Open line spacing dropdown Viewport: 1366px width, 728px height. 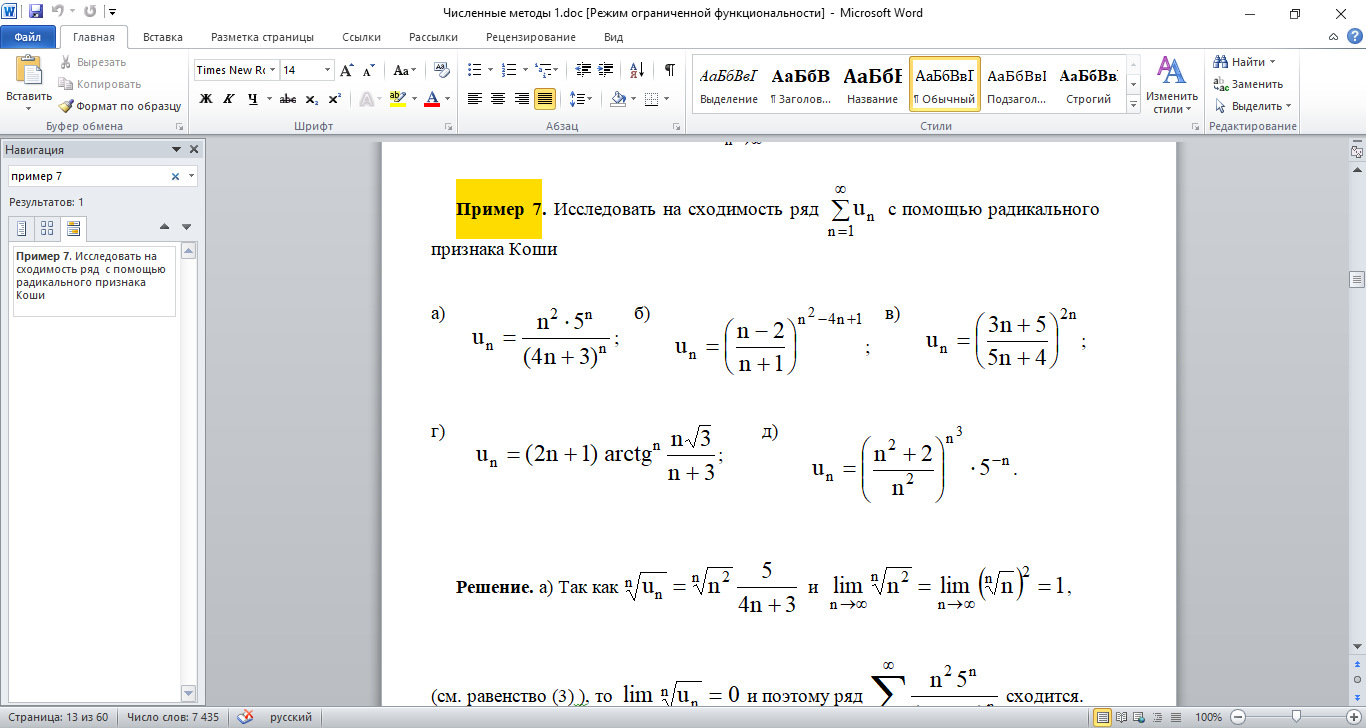[580, 99]
